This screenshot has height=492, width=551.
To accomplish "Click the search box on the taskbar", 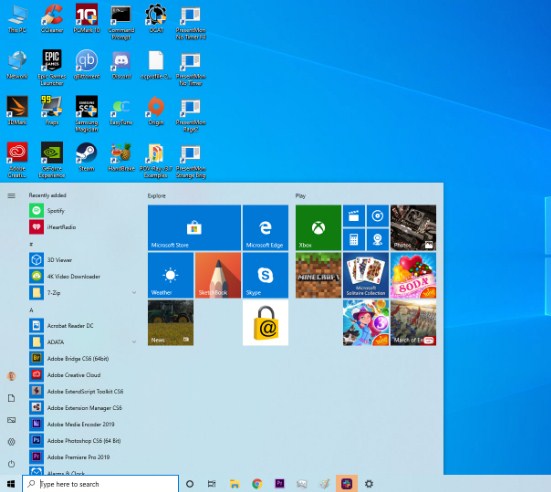I will pos(101,484).
